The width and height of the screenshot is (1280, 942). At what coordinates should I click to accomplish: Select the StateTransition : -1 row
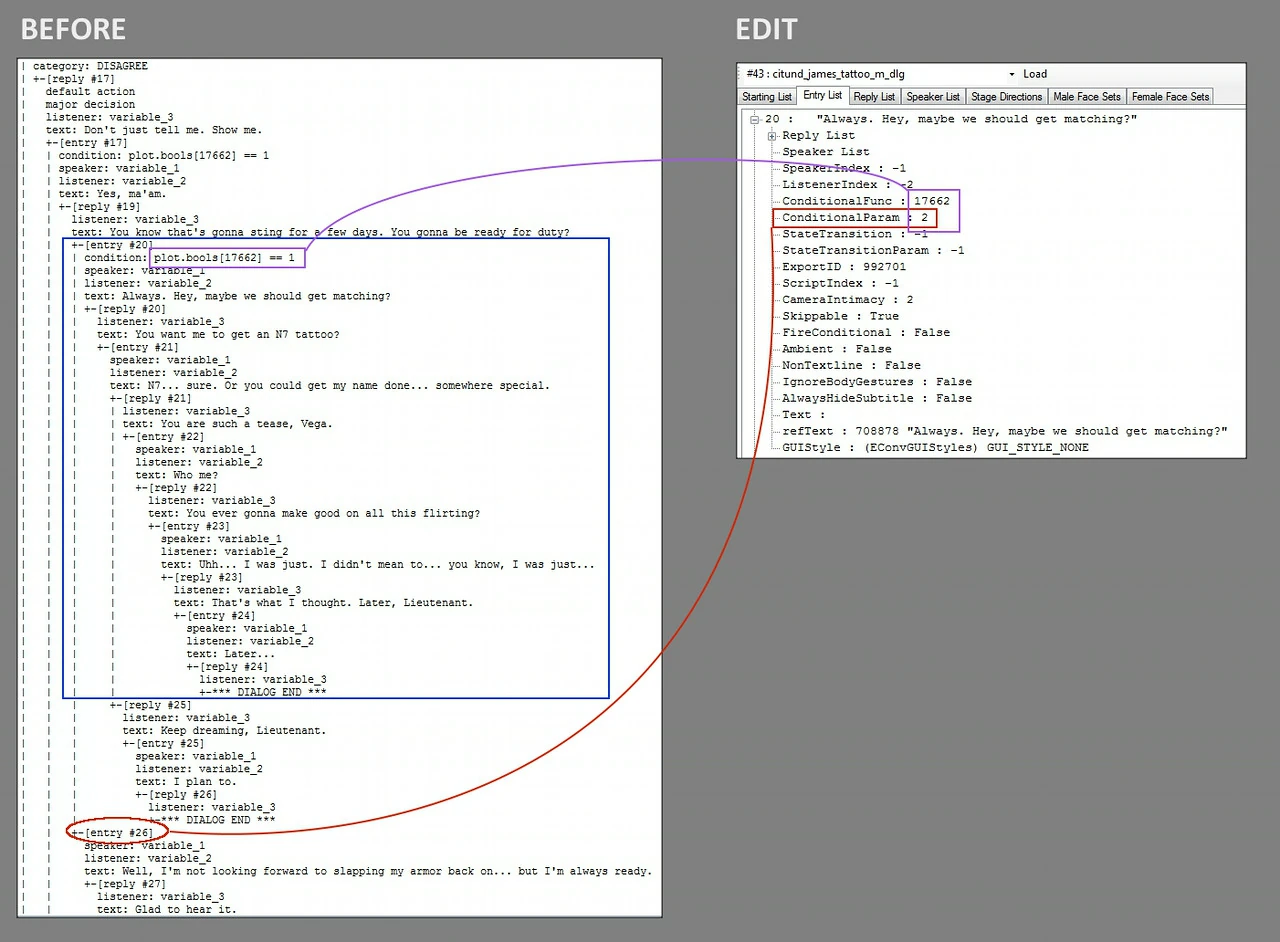tap(855, 234)
